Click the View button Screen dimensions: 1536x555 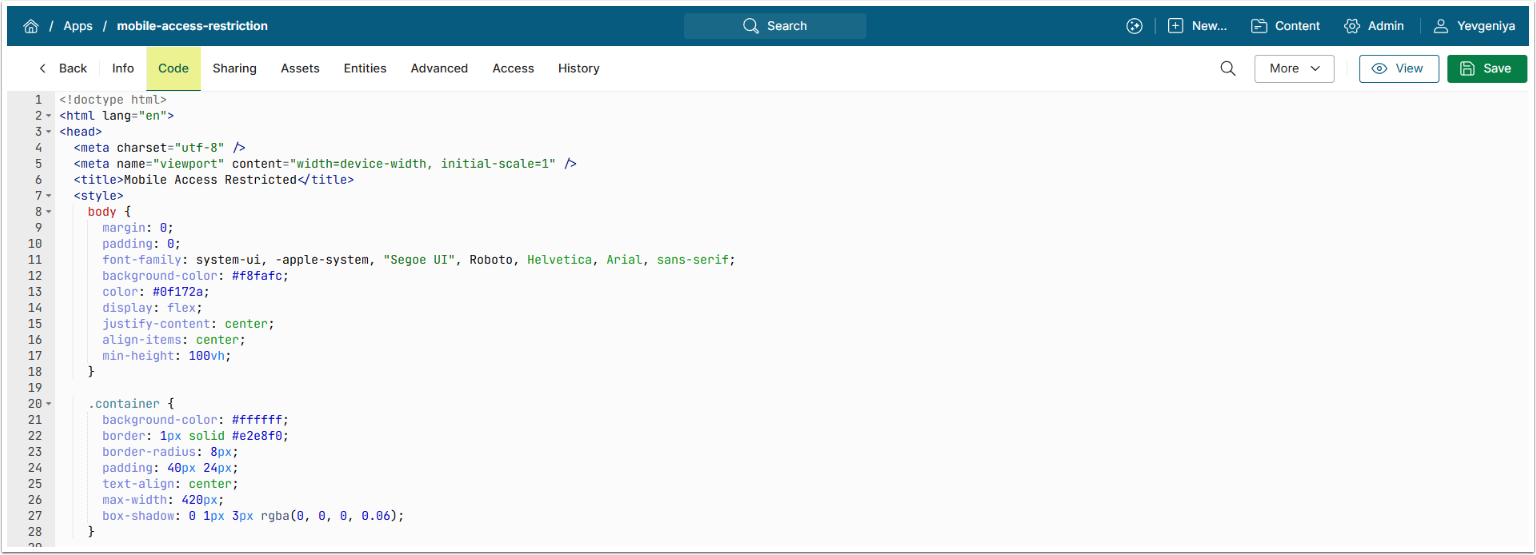[x=1399, y=69]
